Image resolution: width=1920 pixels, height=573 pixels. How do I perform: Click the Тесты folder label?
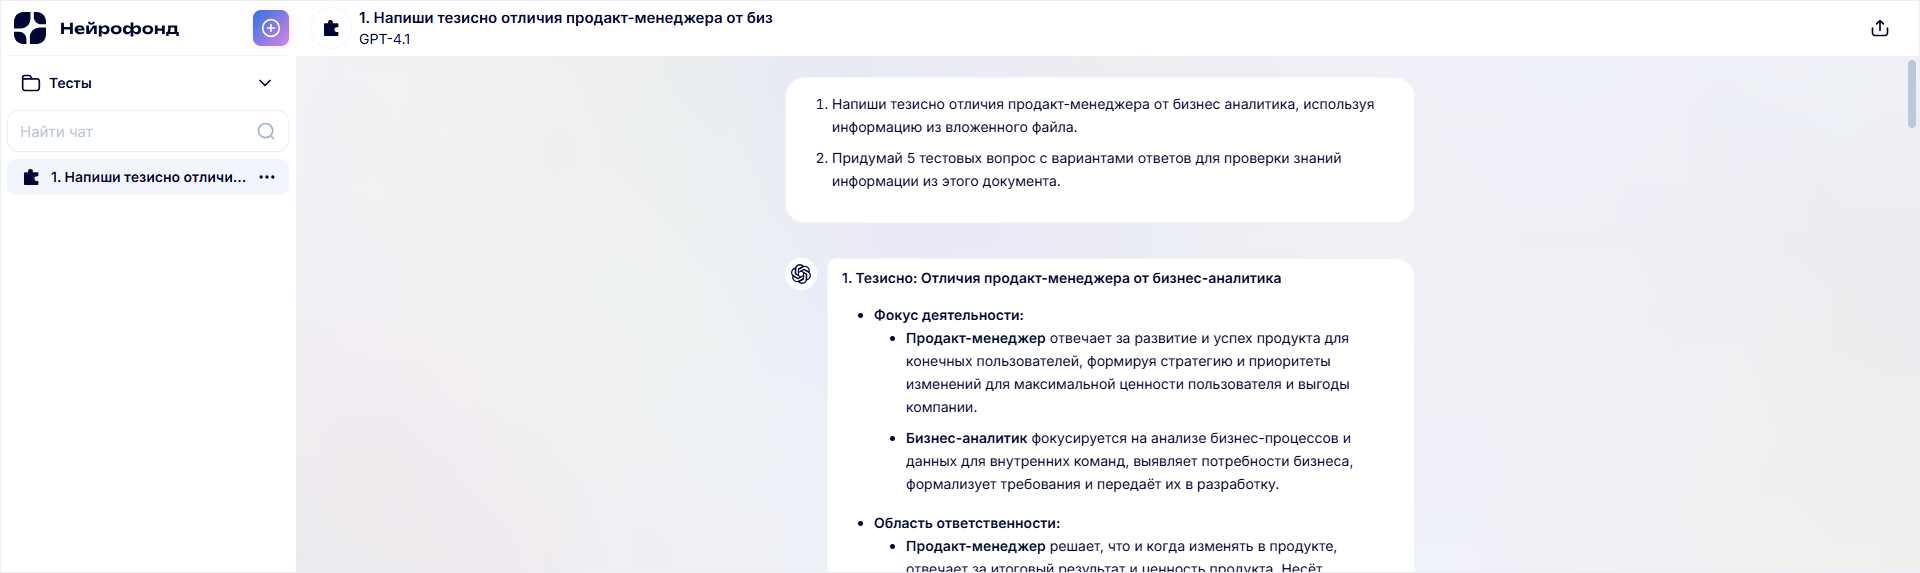coord(71,83)
